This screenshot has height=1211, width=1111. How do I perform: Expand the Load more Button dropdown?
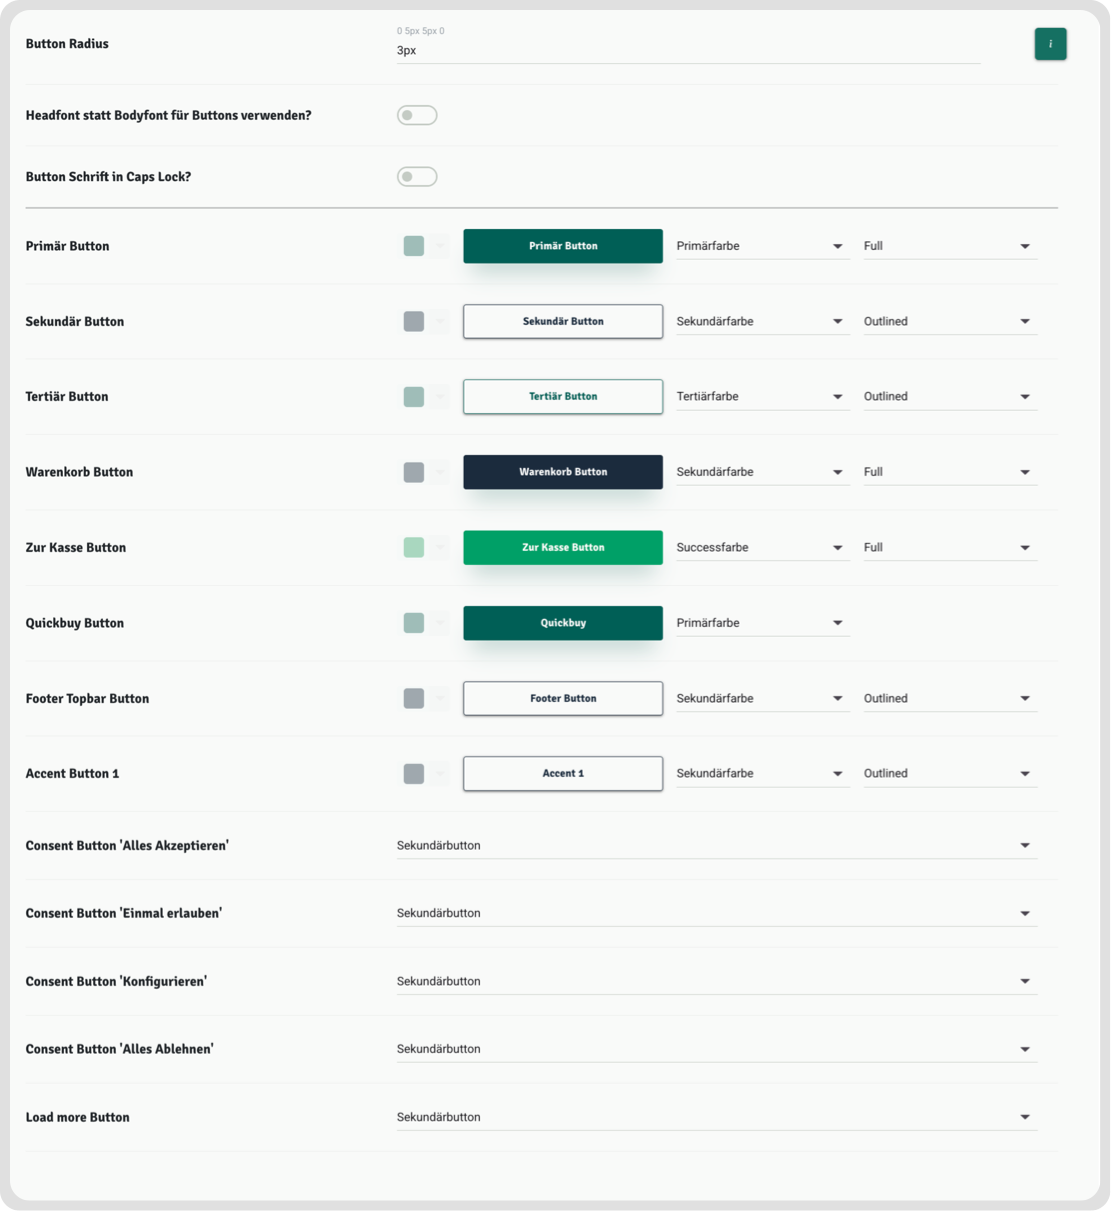716,1117
